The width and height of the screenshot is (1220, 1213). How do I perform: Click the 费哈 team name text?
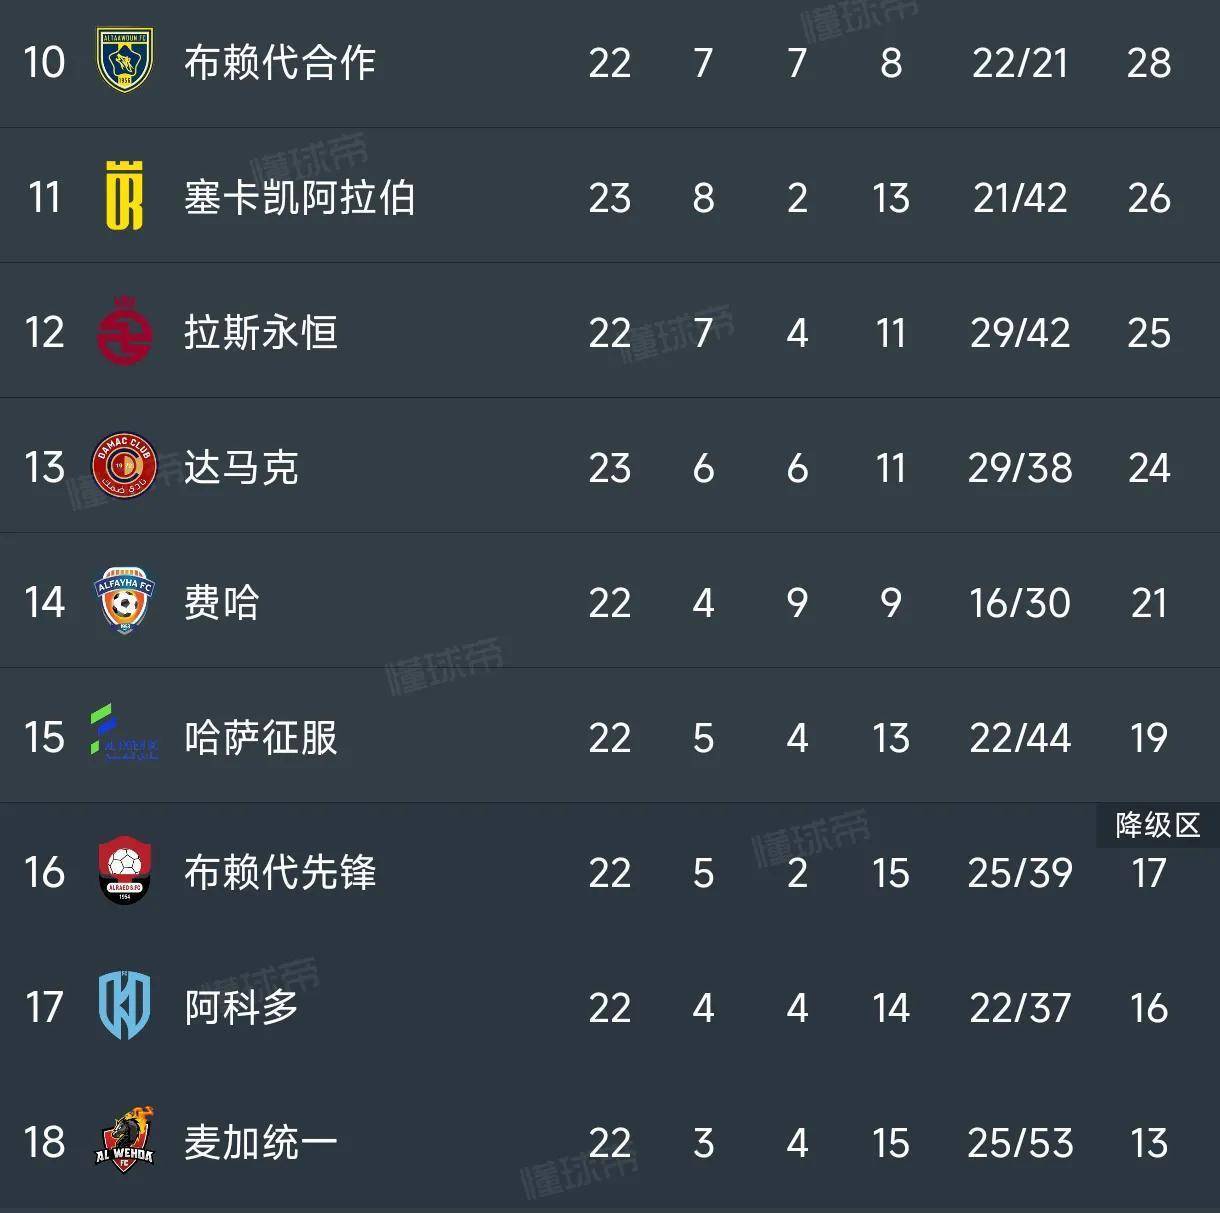tap(220, 601)
